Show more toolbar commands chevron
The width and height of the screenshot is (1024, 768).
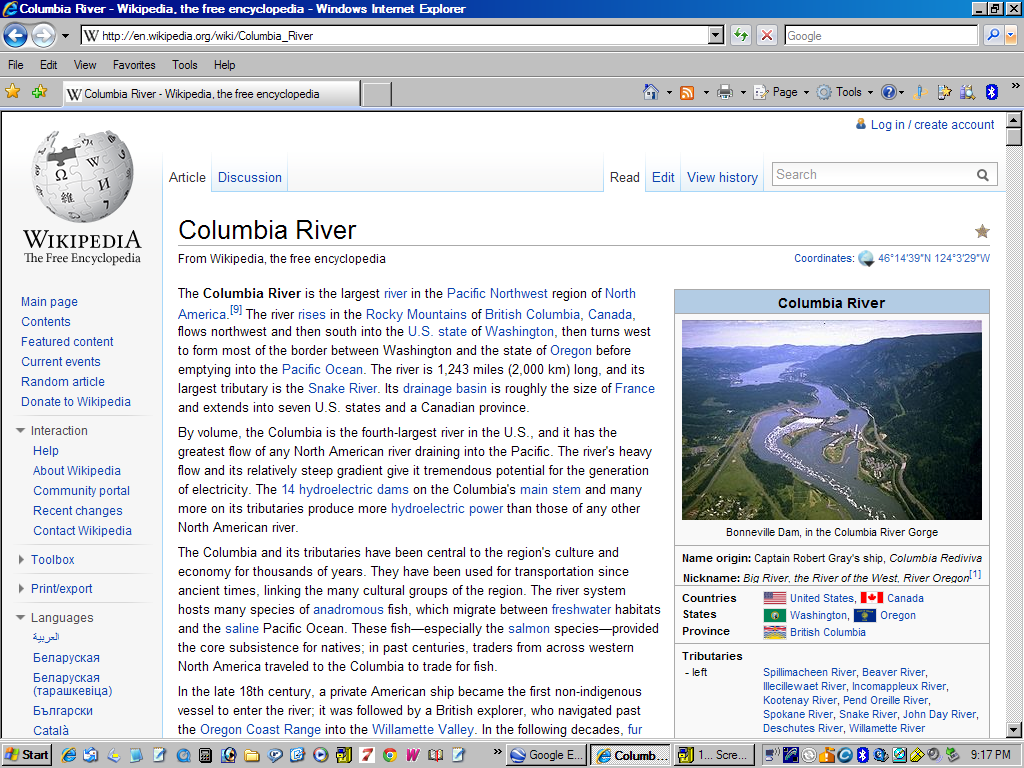click(x=1015, y=85)
